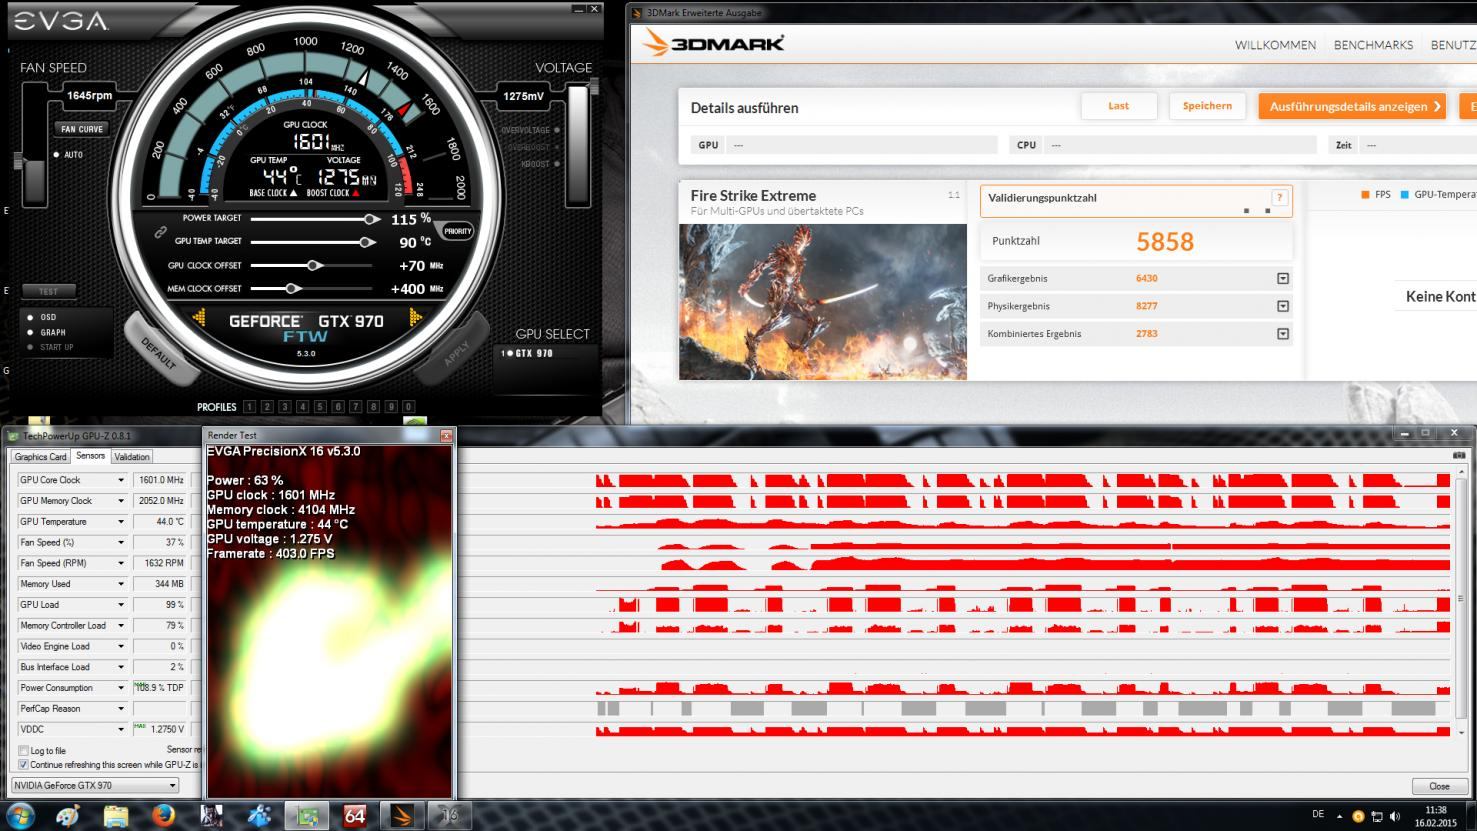Click the link icon beside Power Target
This screenshot has height=831, width=1477.
pos(160,232)
